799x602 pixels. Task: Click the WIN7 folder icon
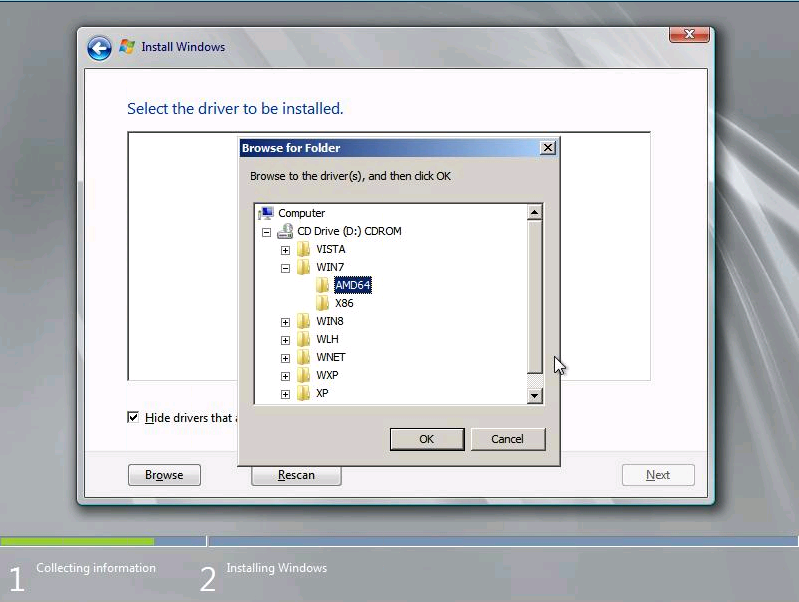coord(304,267)
